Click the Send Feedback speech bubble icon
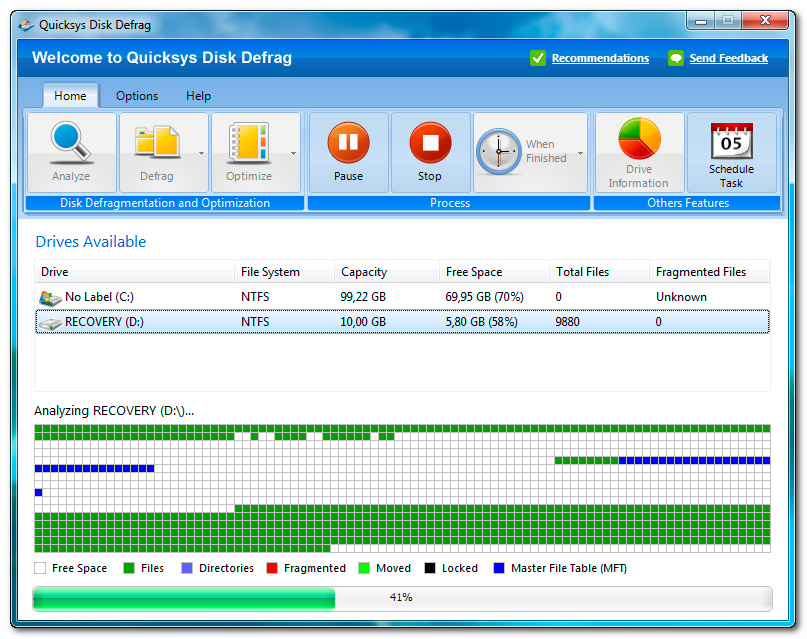 [676, 58]
